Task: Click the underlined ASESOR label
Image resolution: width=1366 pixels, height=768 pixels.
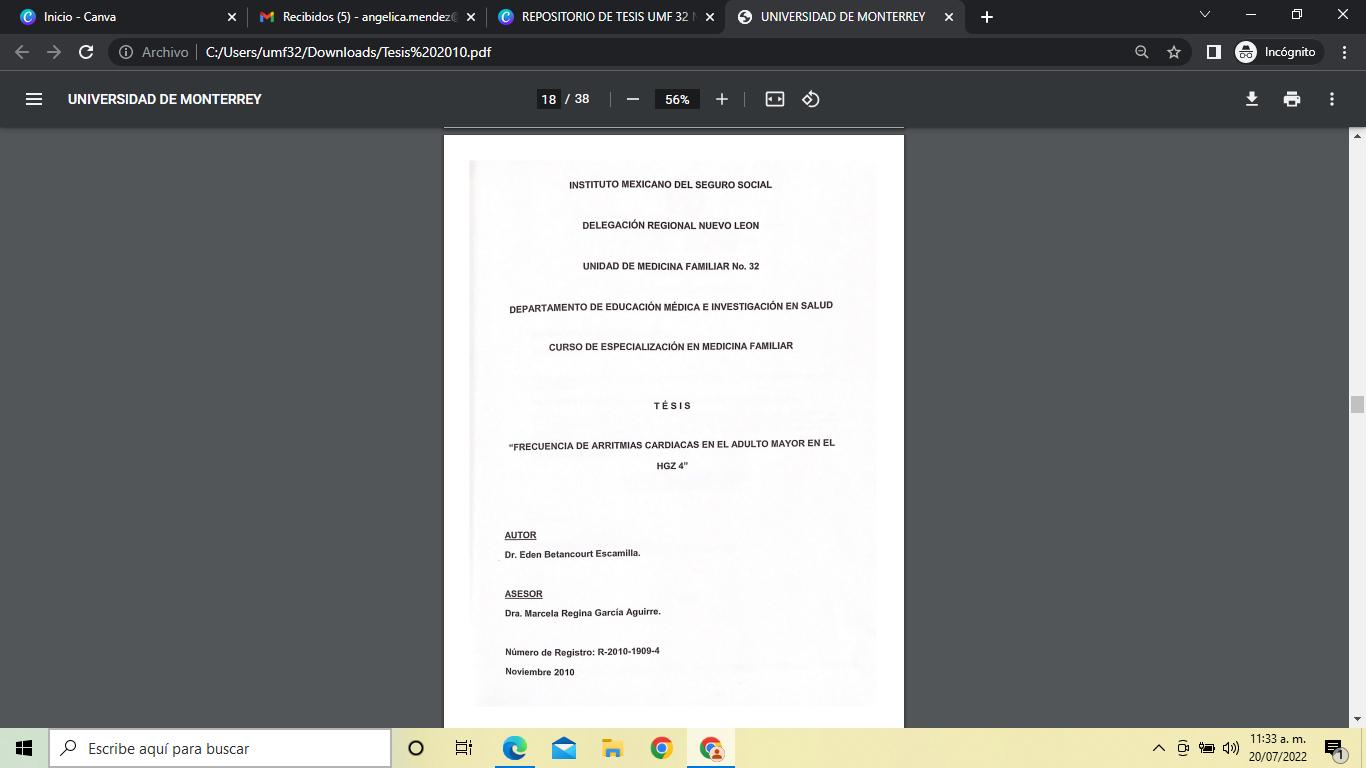Action: (x=523, y=594)
